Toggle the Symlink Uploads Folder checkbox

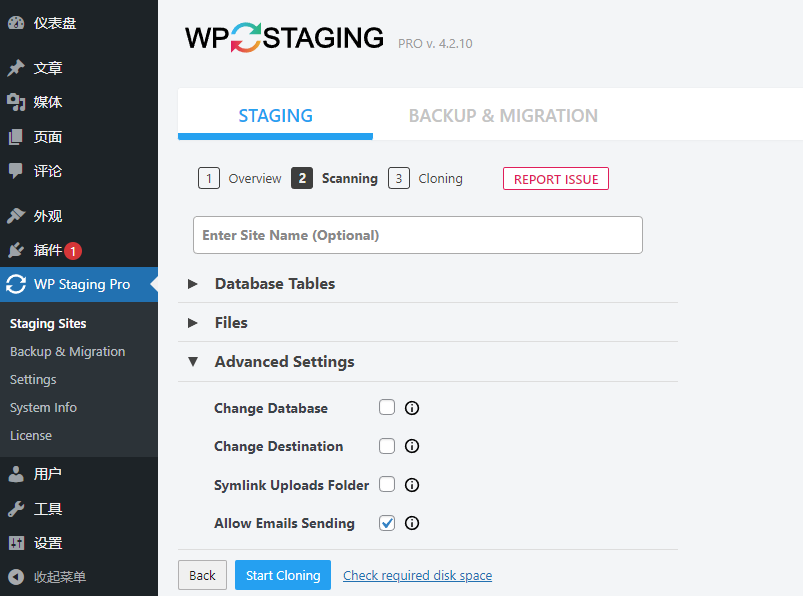(x=387, y=484)
